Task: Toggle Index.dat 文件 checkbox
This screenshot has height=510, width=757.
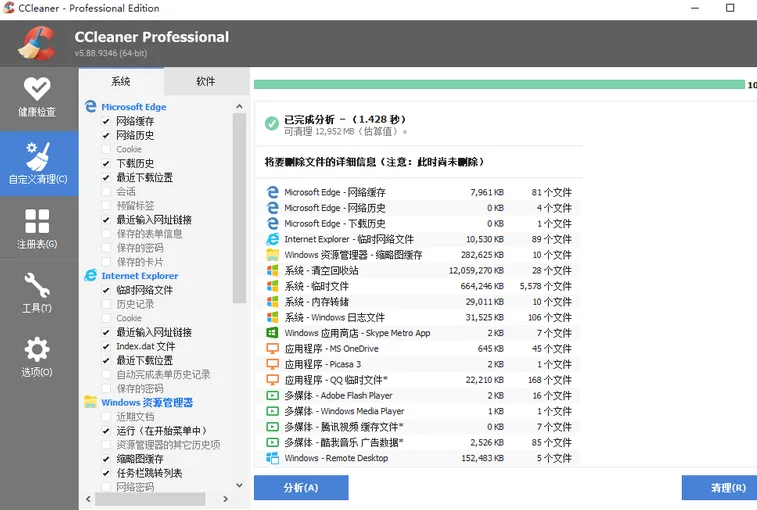Action: [106, 346]
